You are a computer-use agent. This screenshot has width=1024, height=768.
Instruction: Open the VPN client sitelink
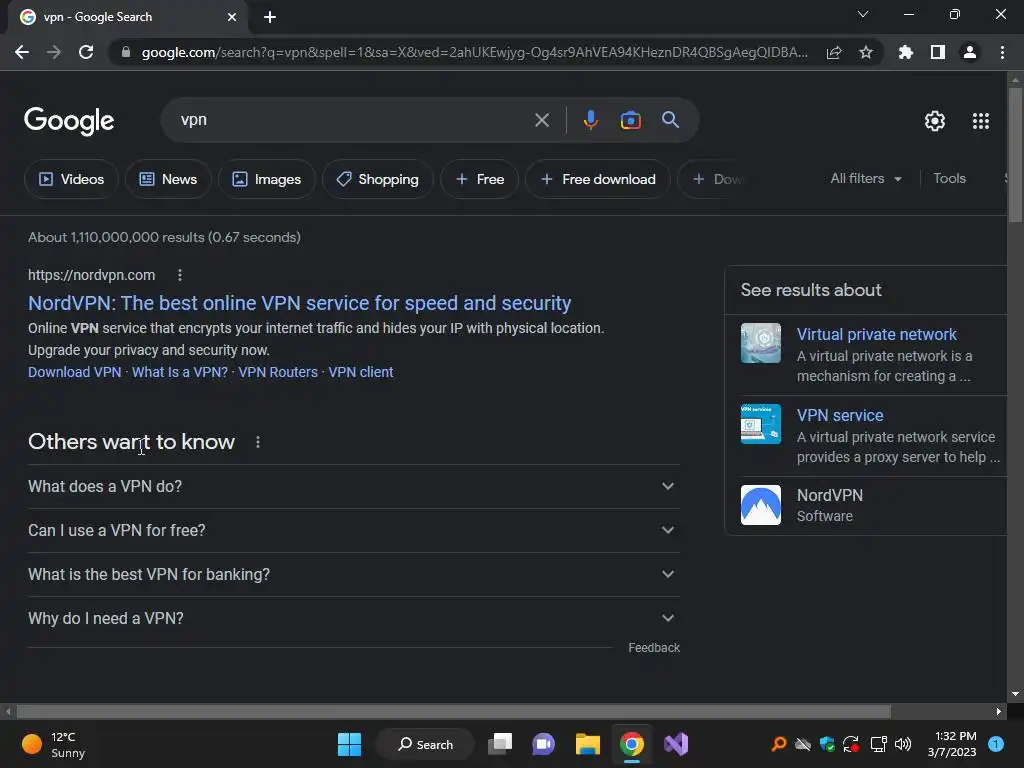pyautogui.click(x=360, y=372)
